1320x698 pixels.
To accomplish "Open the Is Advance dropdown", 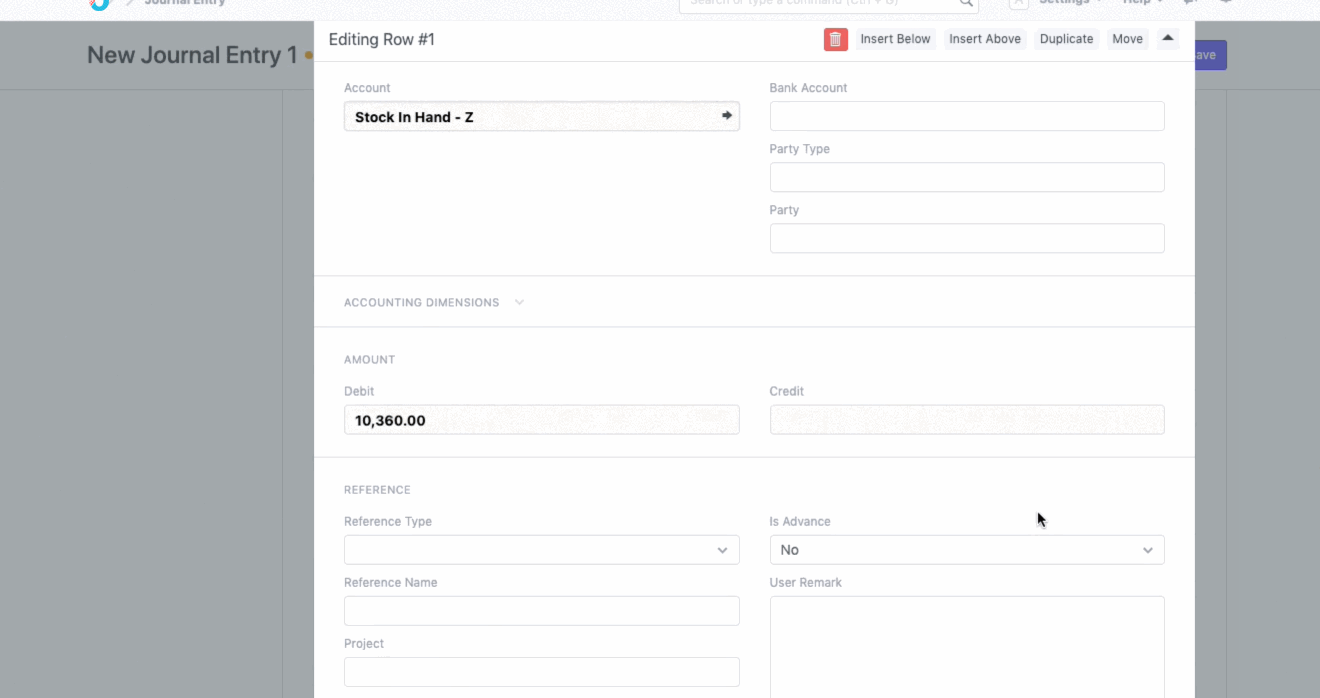I will tap(967, 550).
